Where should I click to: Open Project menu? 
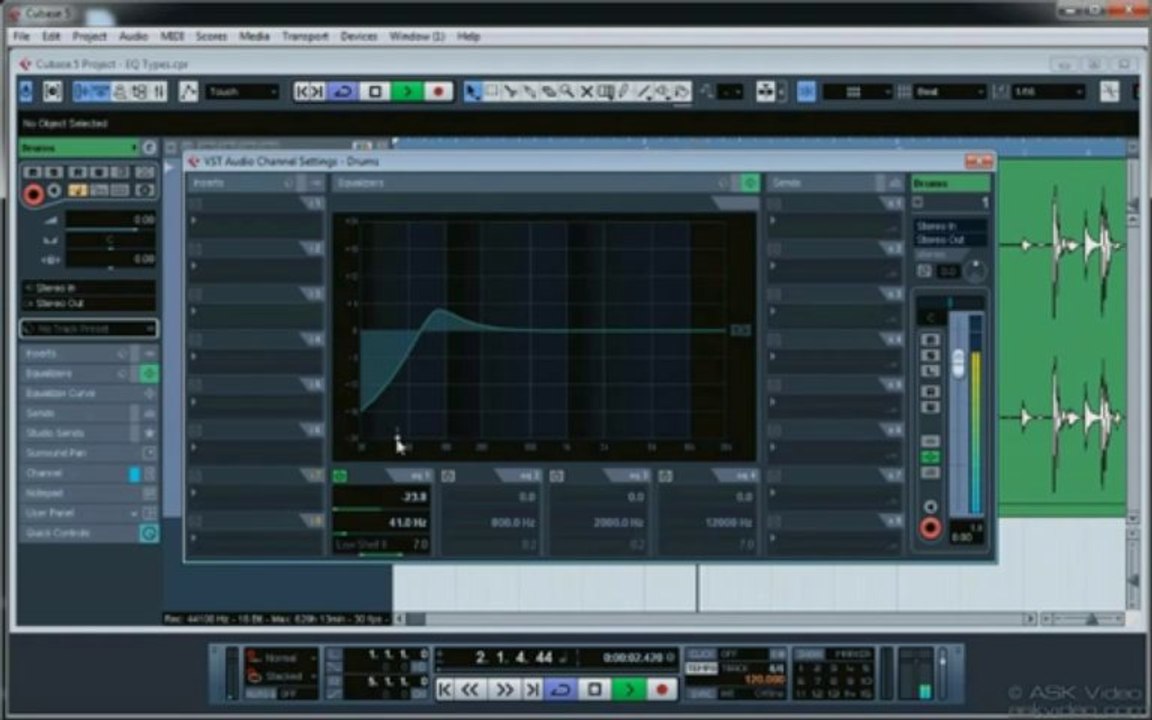(x=89, y=36)
